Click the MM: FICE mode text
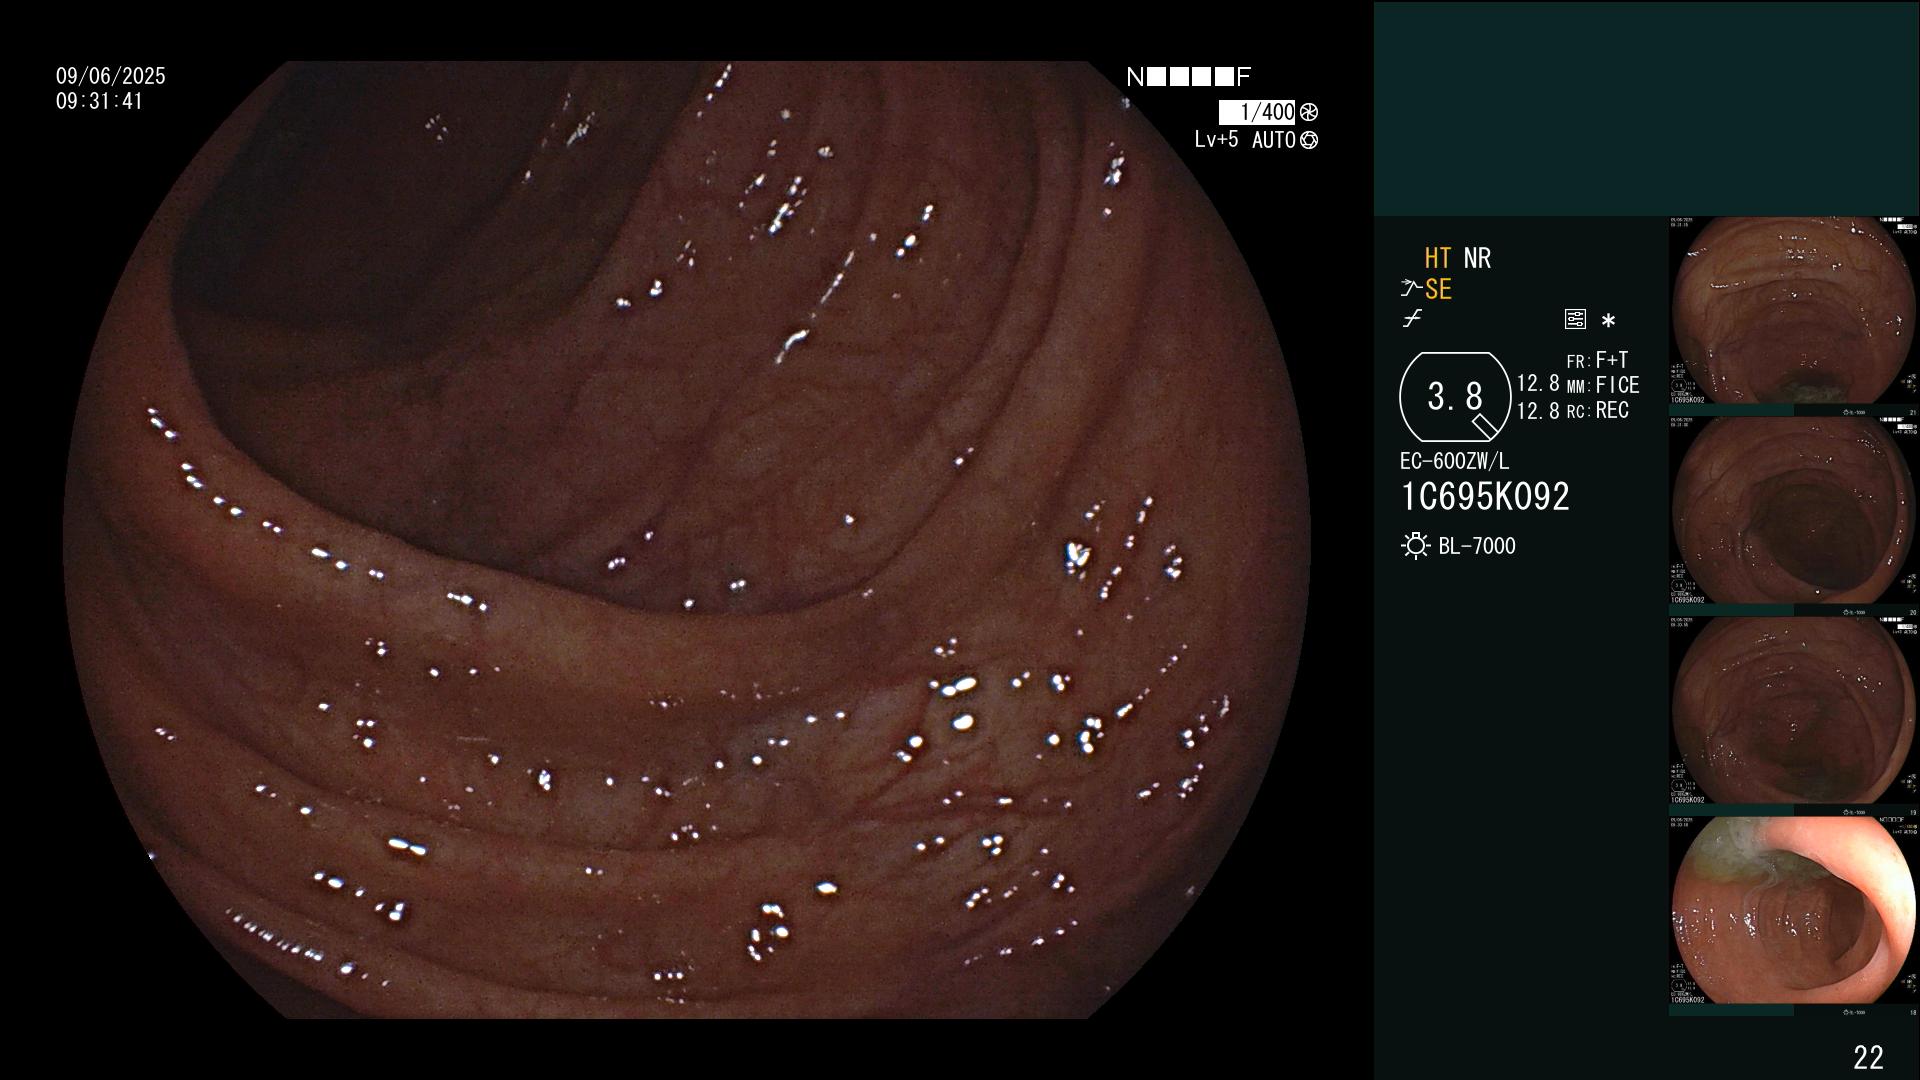 [x=1603, y=385]
